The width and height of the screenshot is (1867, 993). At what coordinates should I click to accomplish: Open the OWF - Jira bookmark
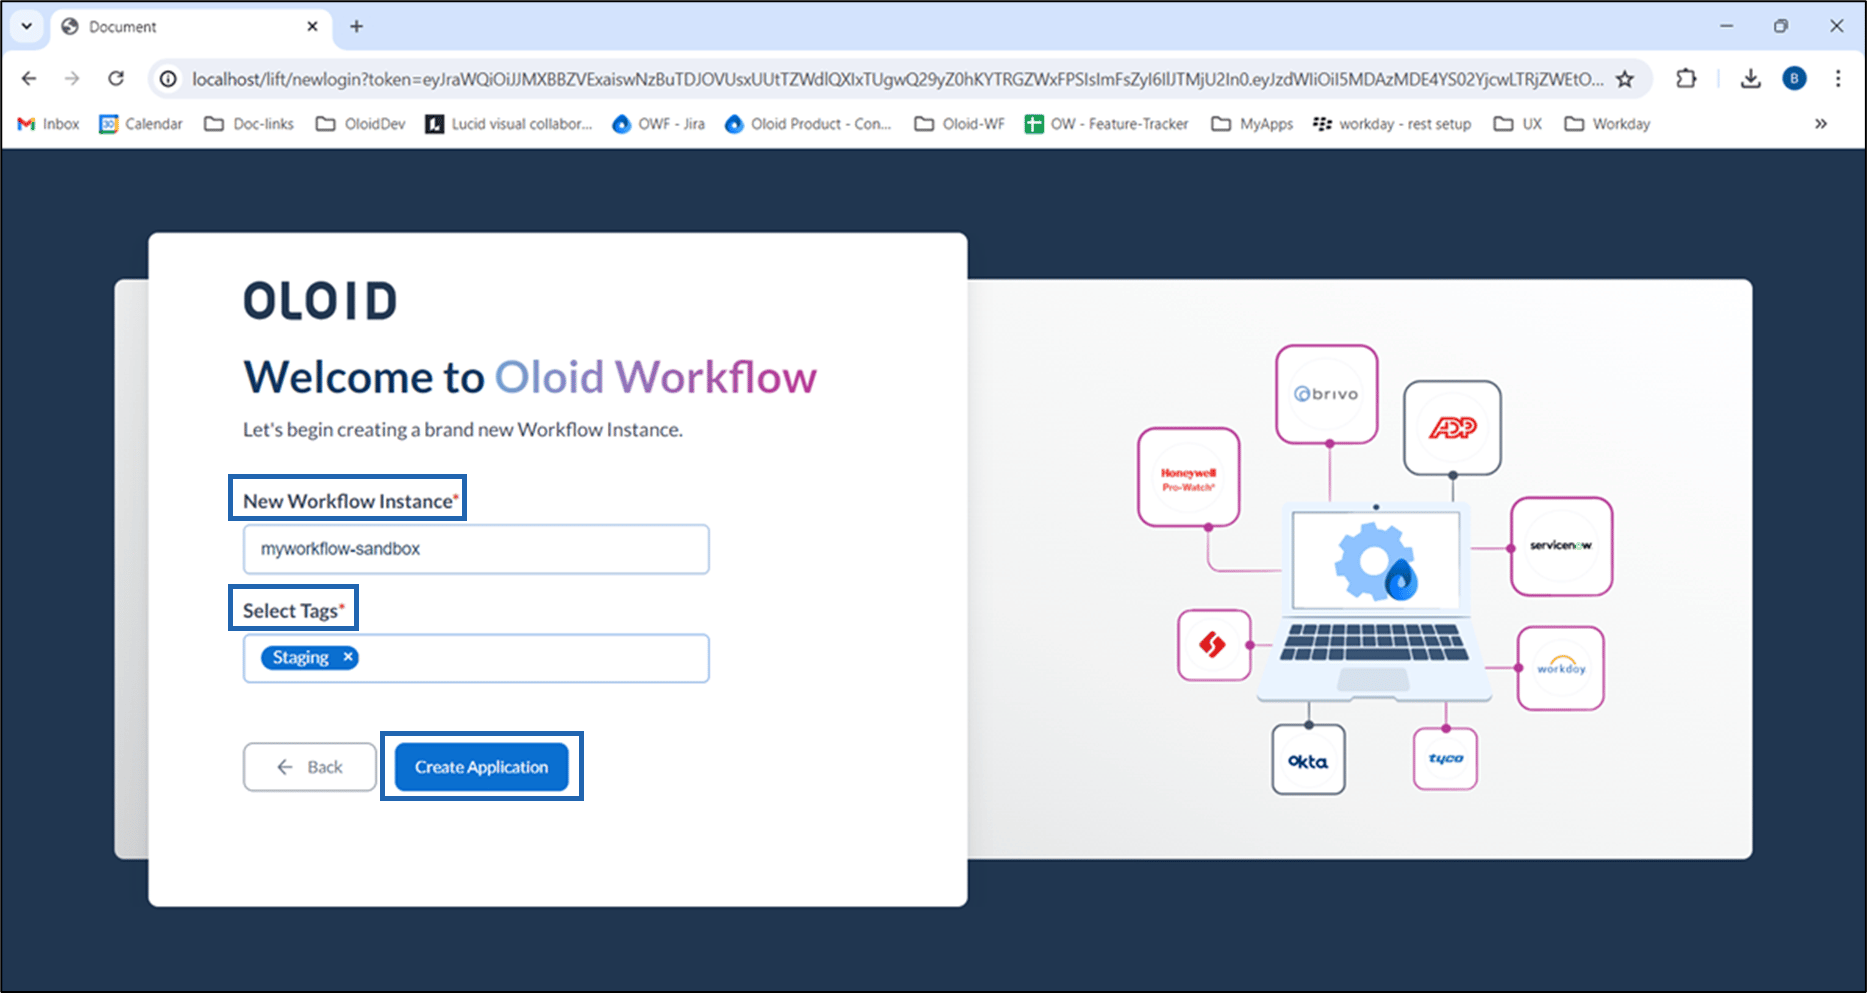(x=658, y=124)
